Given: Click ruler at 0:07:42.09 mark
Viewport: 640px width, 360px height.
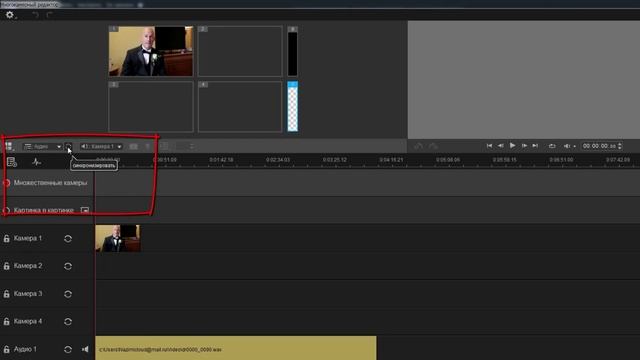Looking at the screenshot, I should tap(618, 160).
